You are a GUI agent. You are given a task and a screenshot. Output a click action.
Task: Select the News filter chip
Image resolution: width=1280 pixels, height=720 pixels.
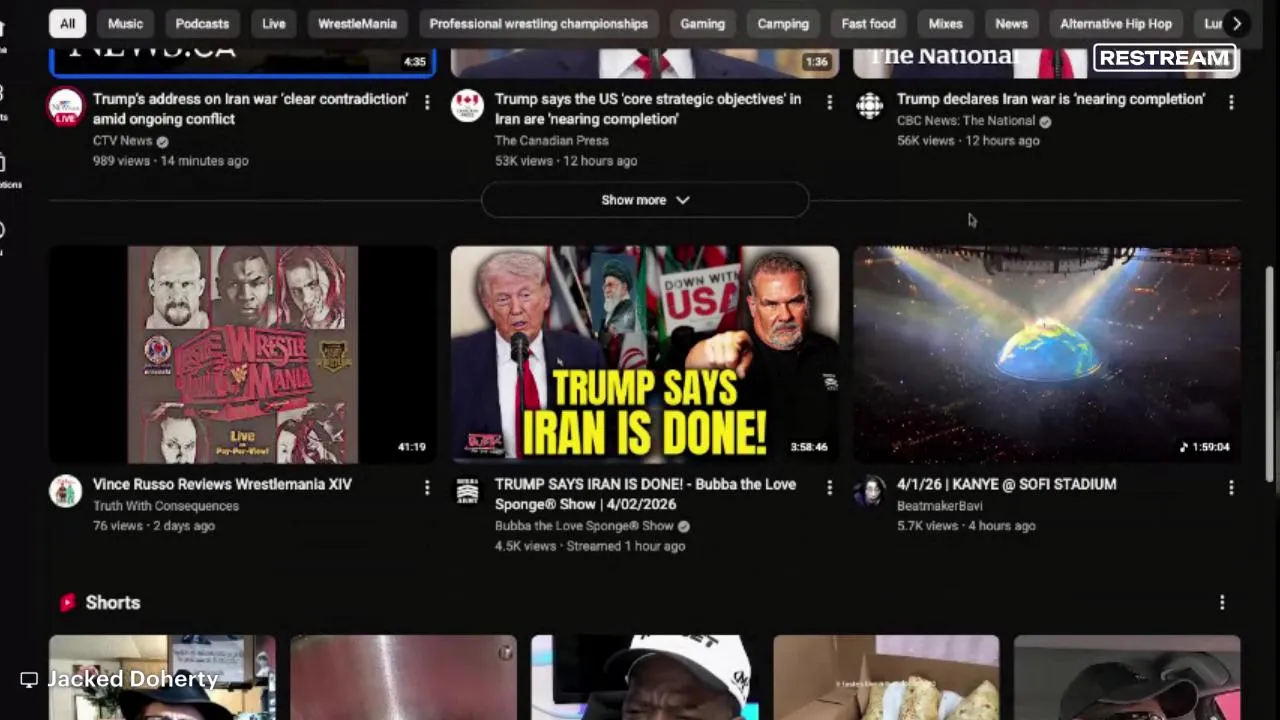1011,23
